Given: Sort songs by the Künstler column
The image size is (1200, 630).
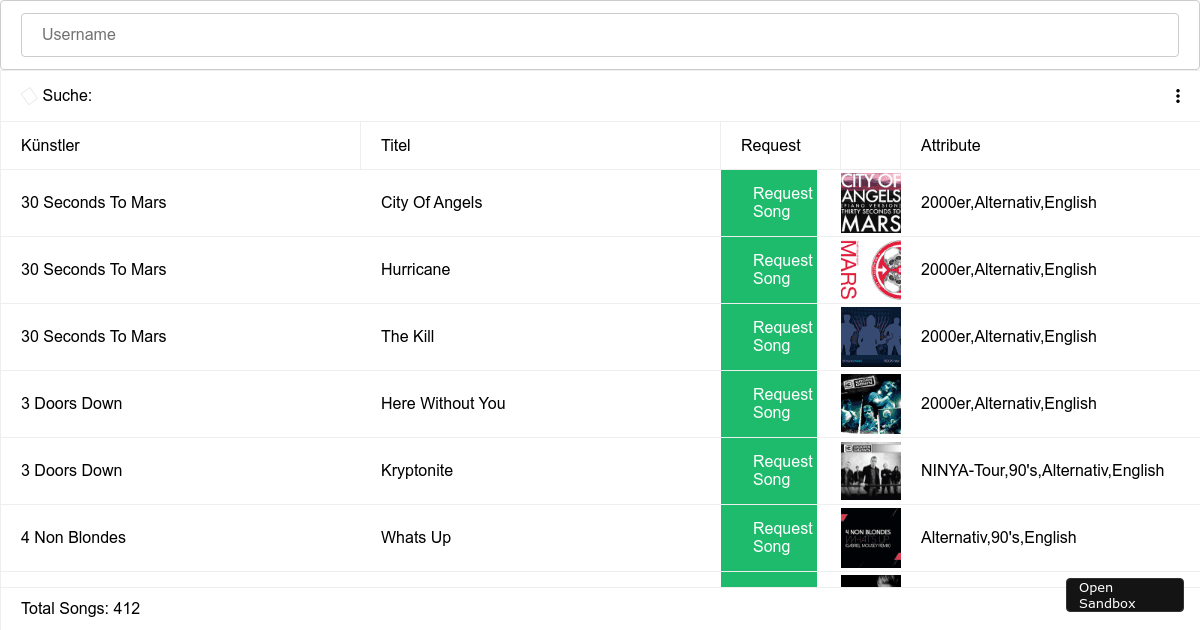Looking at the screenshot, I should [x=50, y=145].
